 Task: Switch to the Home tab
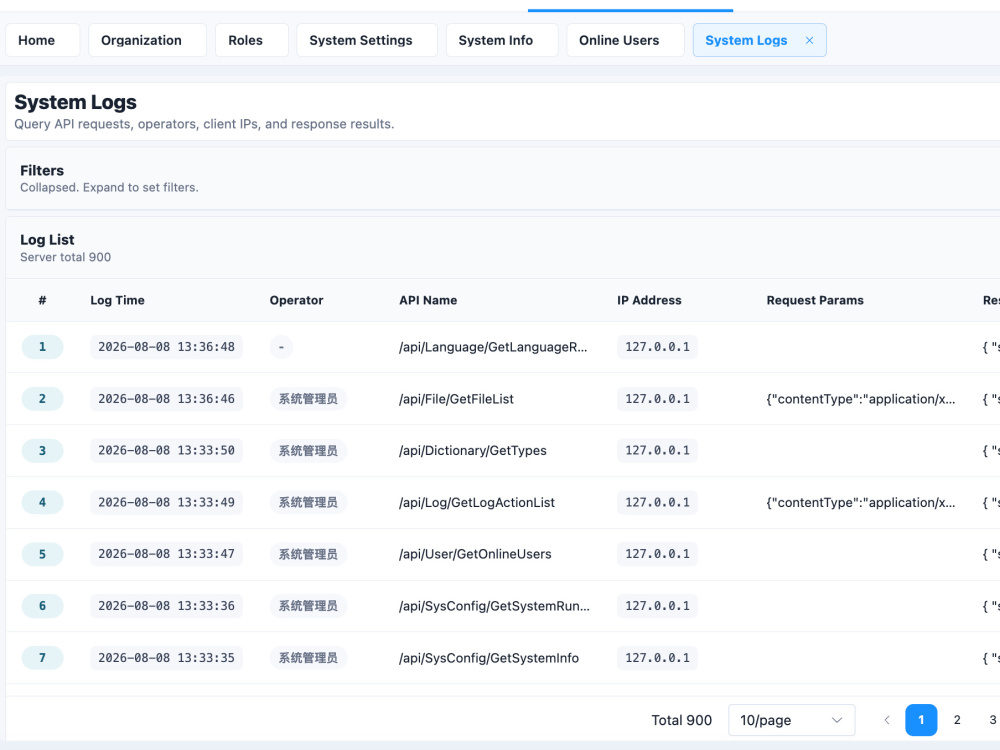pyautogui.click(x=43, y=40)
